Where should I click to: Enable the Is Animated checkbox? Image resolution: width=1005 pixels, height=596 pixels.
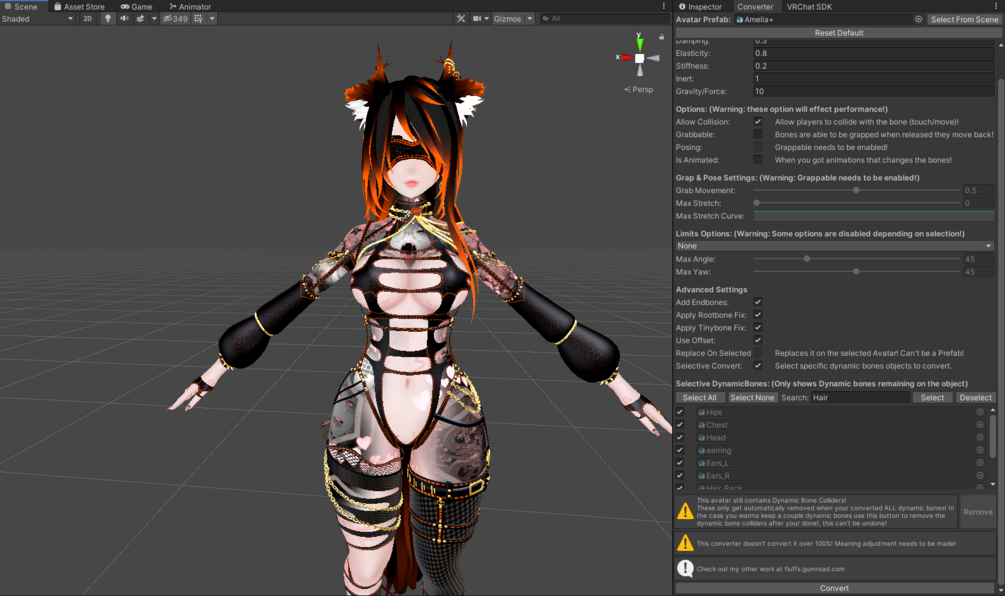point(758,160)
